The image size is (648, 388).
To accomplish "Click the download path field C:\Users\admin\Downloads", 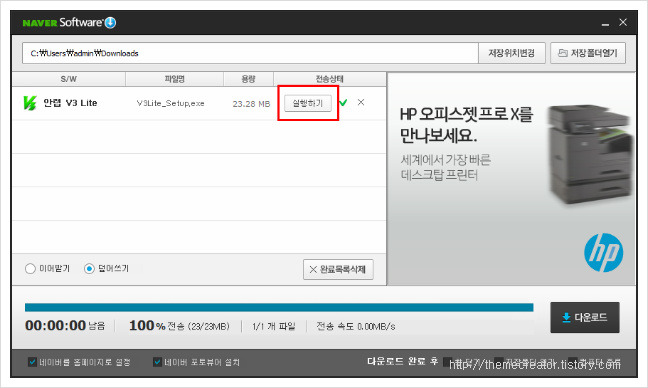I will tap(250, 53).
